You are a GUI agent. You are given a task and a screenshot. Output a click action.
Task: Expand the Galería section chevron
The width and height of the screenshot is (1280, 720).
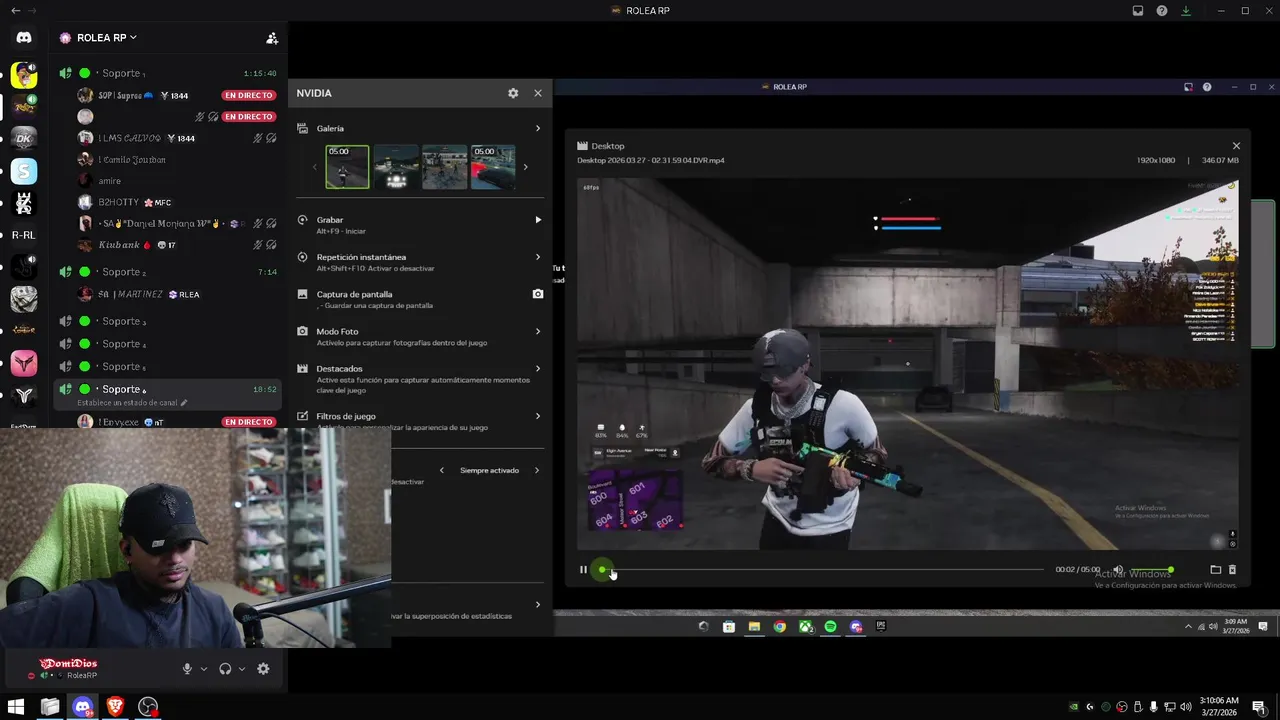pyautogui.click(x=537, y=128)
